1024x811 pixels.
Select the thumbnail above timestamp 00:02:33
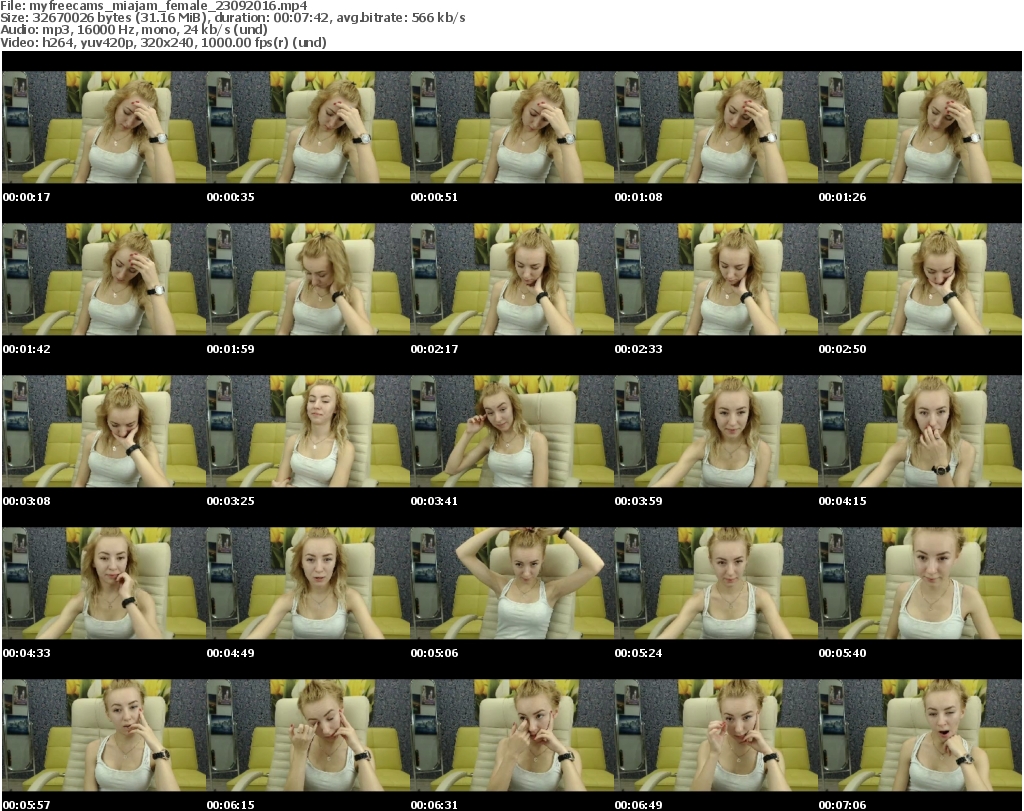pos(715,279)
